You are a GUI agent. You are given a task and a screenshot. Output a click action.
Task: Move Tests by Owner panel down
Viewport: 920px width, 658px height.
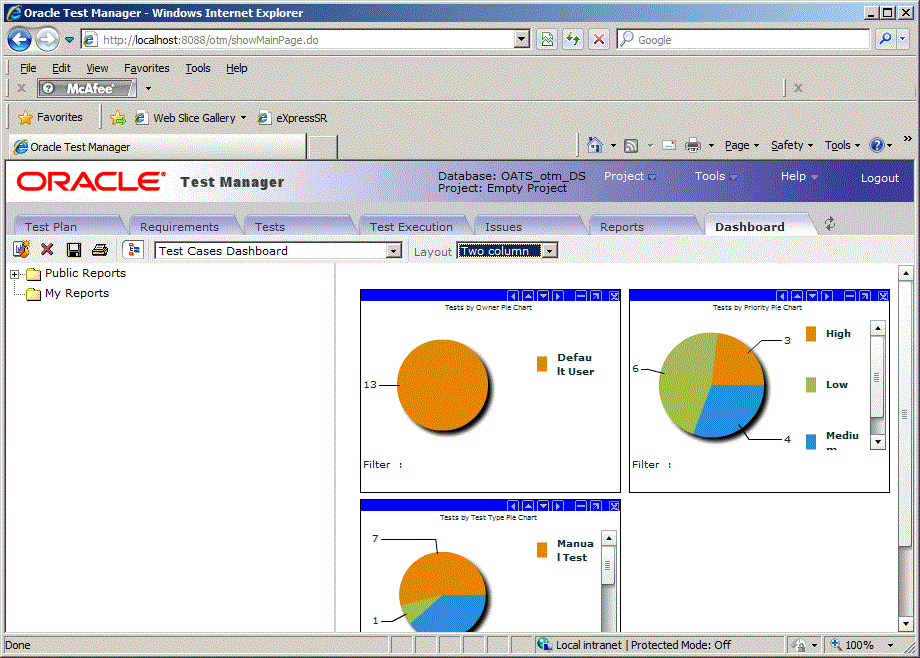click(x=543, y=296)
